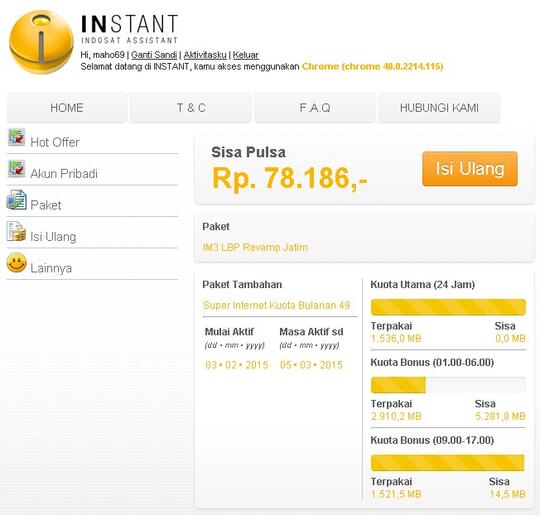Click the Paket document icon
The image size is (540, 515).
pos(17,200)
